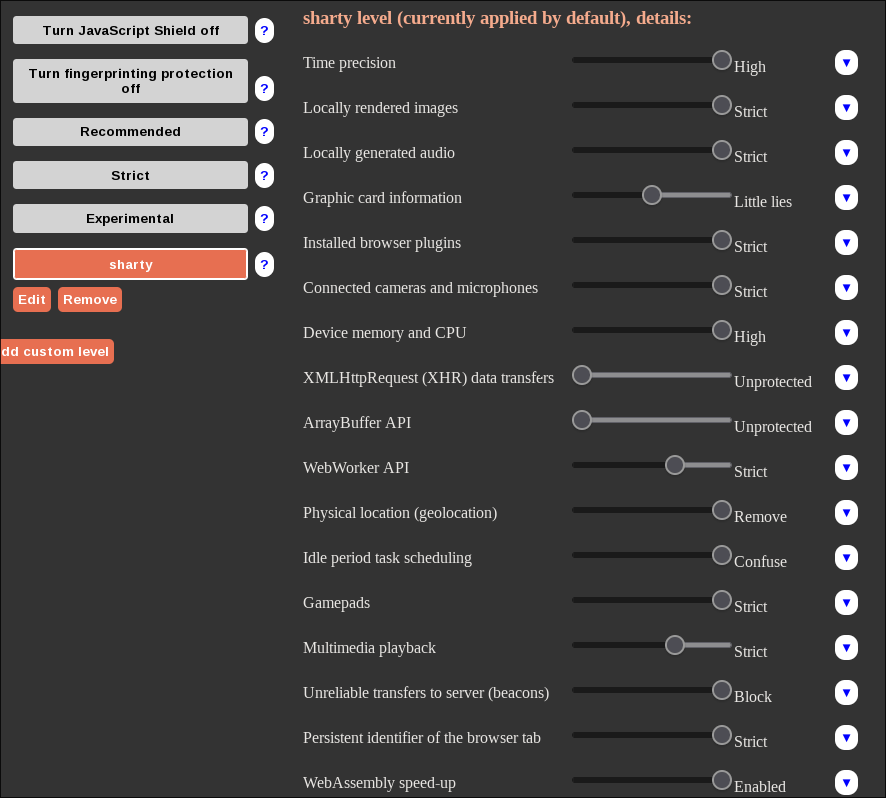The width and height of the screenshot is (886, 798).
Task: Click the XMLHttpRequest data transfers slider handle
Action: (x=581, y=375)
